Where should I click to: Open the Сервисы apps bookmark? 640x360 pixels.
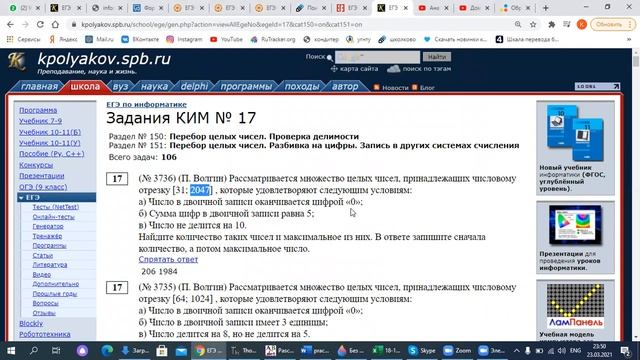pyautogui.click(x=24, y=39)
